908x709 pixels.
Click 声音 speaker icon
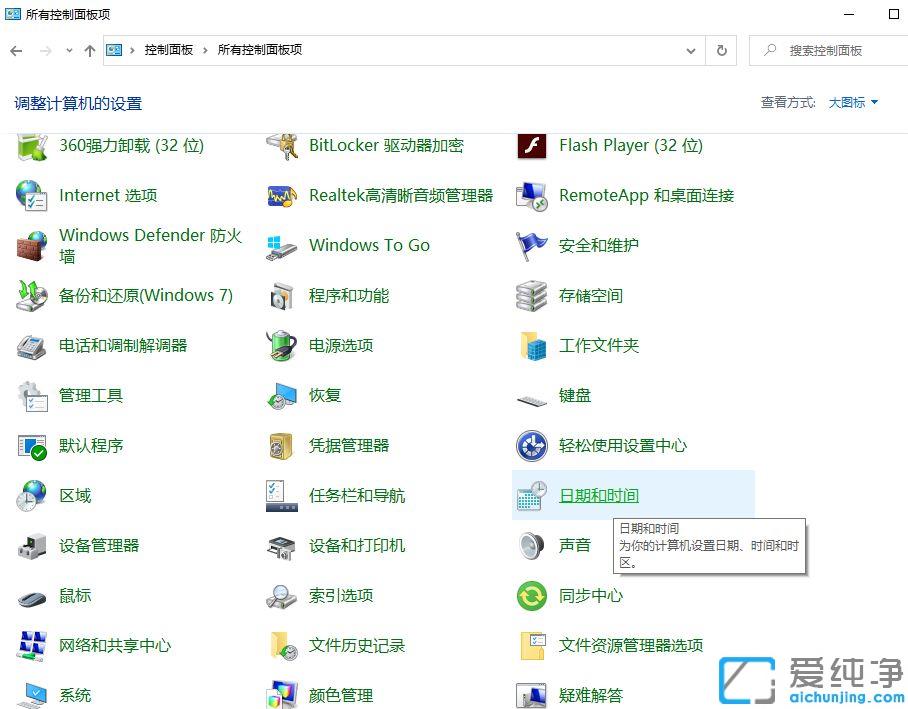click(x=532, y=546)
